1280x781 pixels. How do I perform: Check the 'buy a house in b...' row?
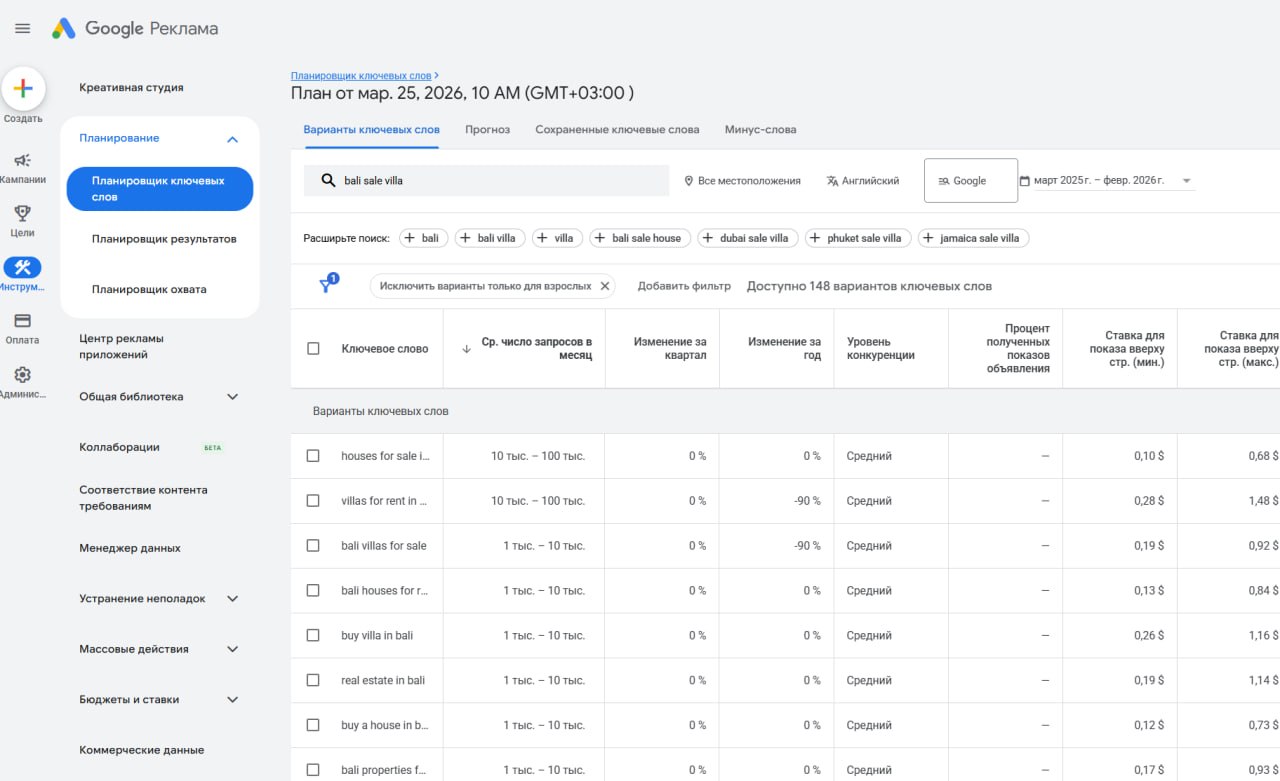coord(313,725)
